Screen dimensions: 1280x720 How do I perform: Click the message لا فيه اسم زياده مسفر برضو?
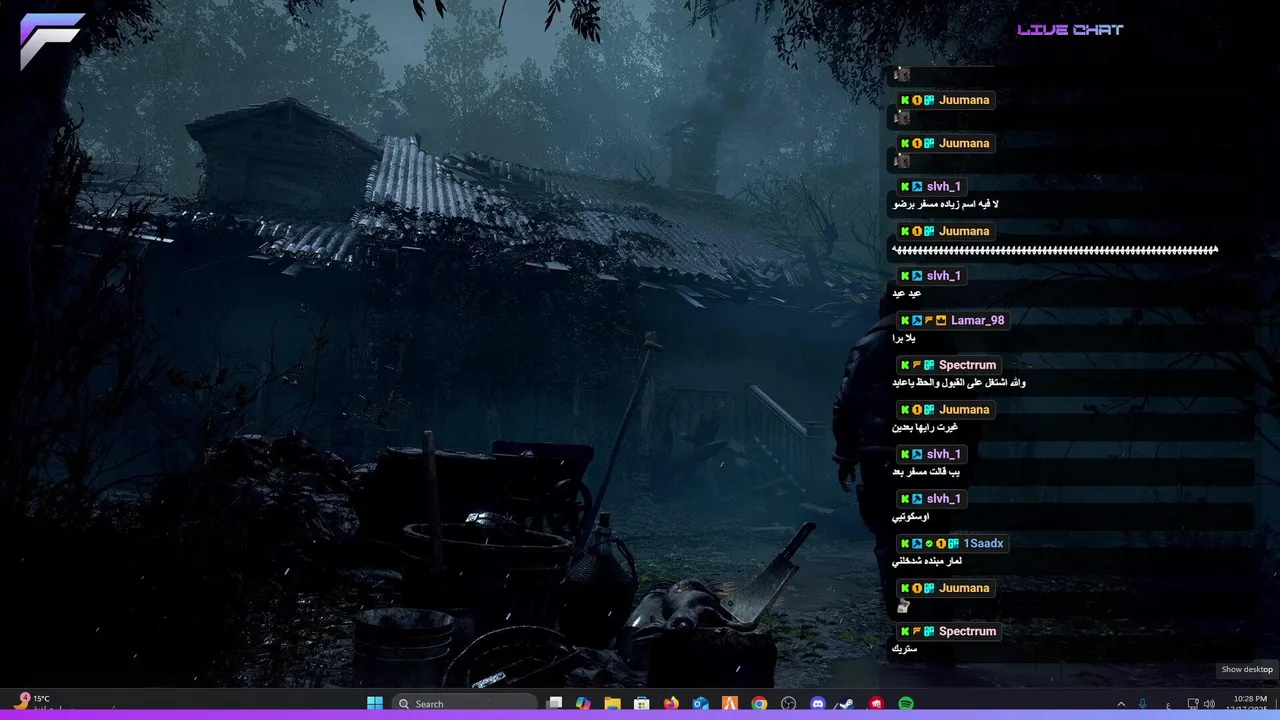945,204
